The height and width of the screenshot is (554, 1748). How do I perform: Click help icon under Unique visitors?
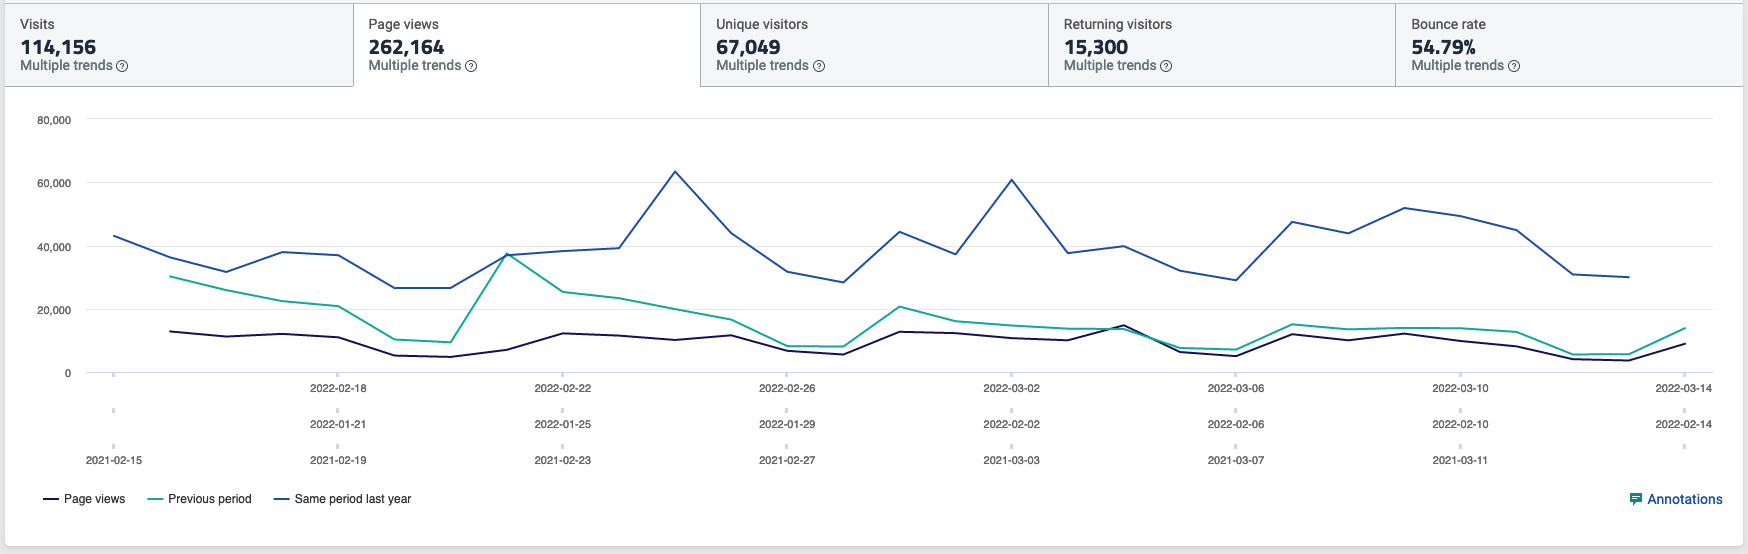pyautogui.click(x=819, y=66)
